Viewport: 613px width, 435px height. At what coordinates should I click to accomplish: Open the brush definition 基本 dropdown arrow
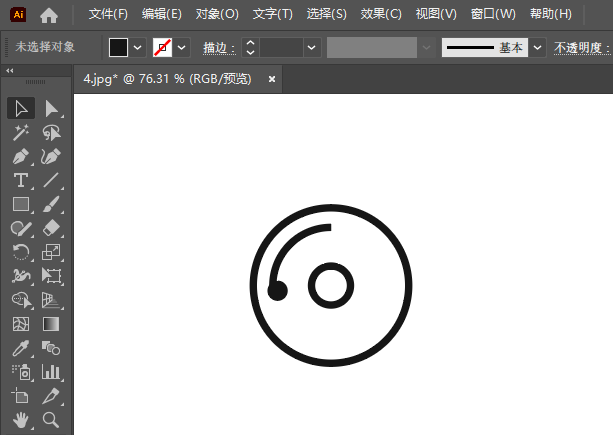coord(538,48)
